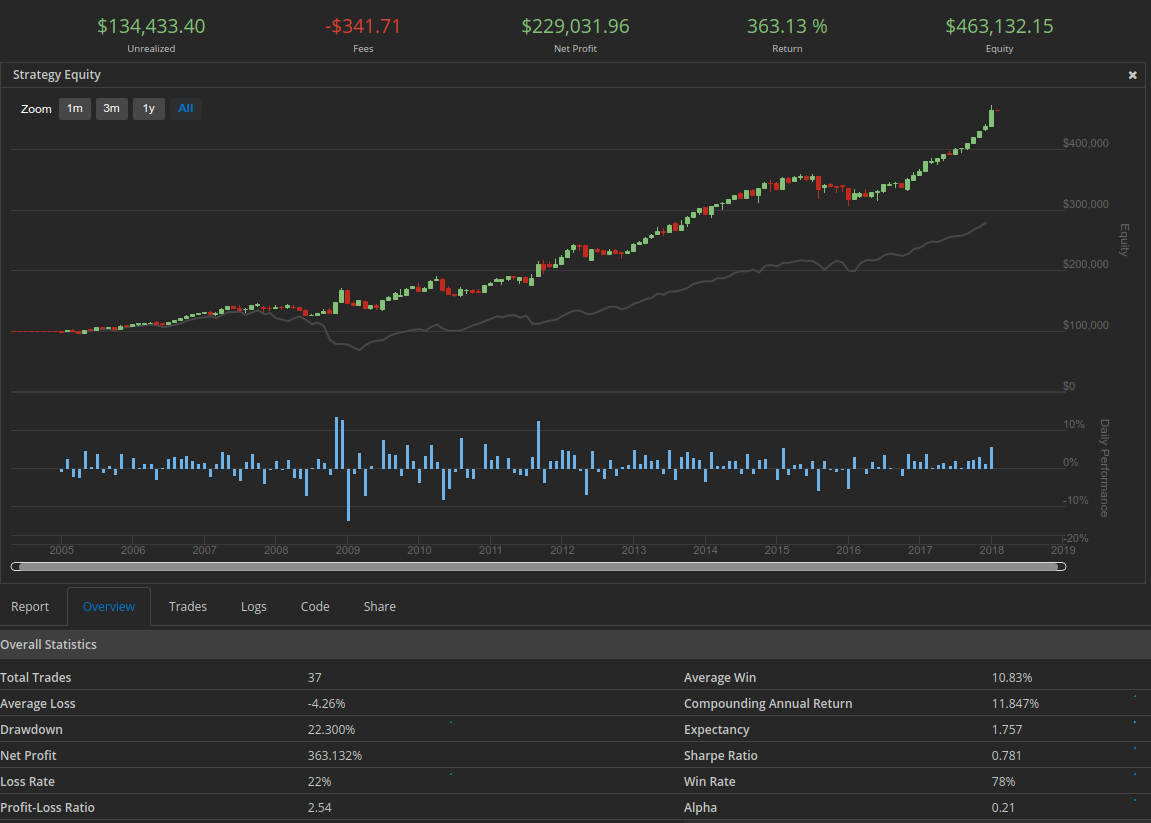This screenshot has width=1151, height=823.
Task: Open the Share tab
Action: (379, 607)
